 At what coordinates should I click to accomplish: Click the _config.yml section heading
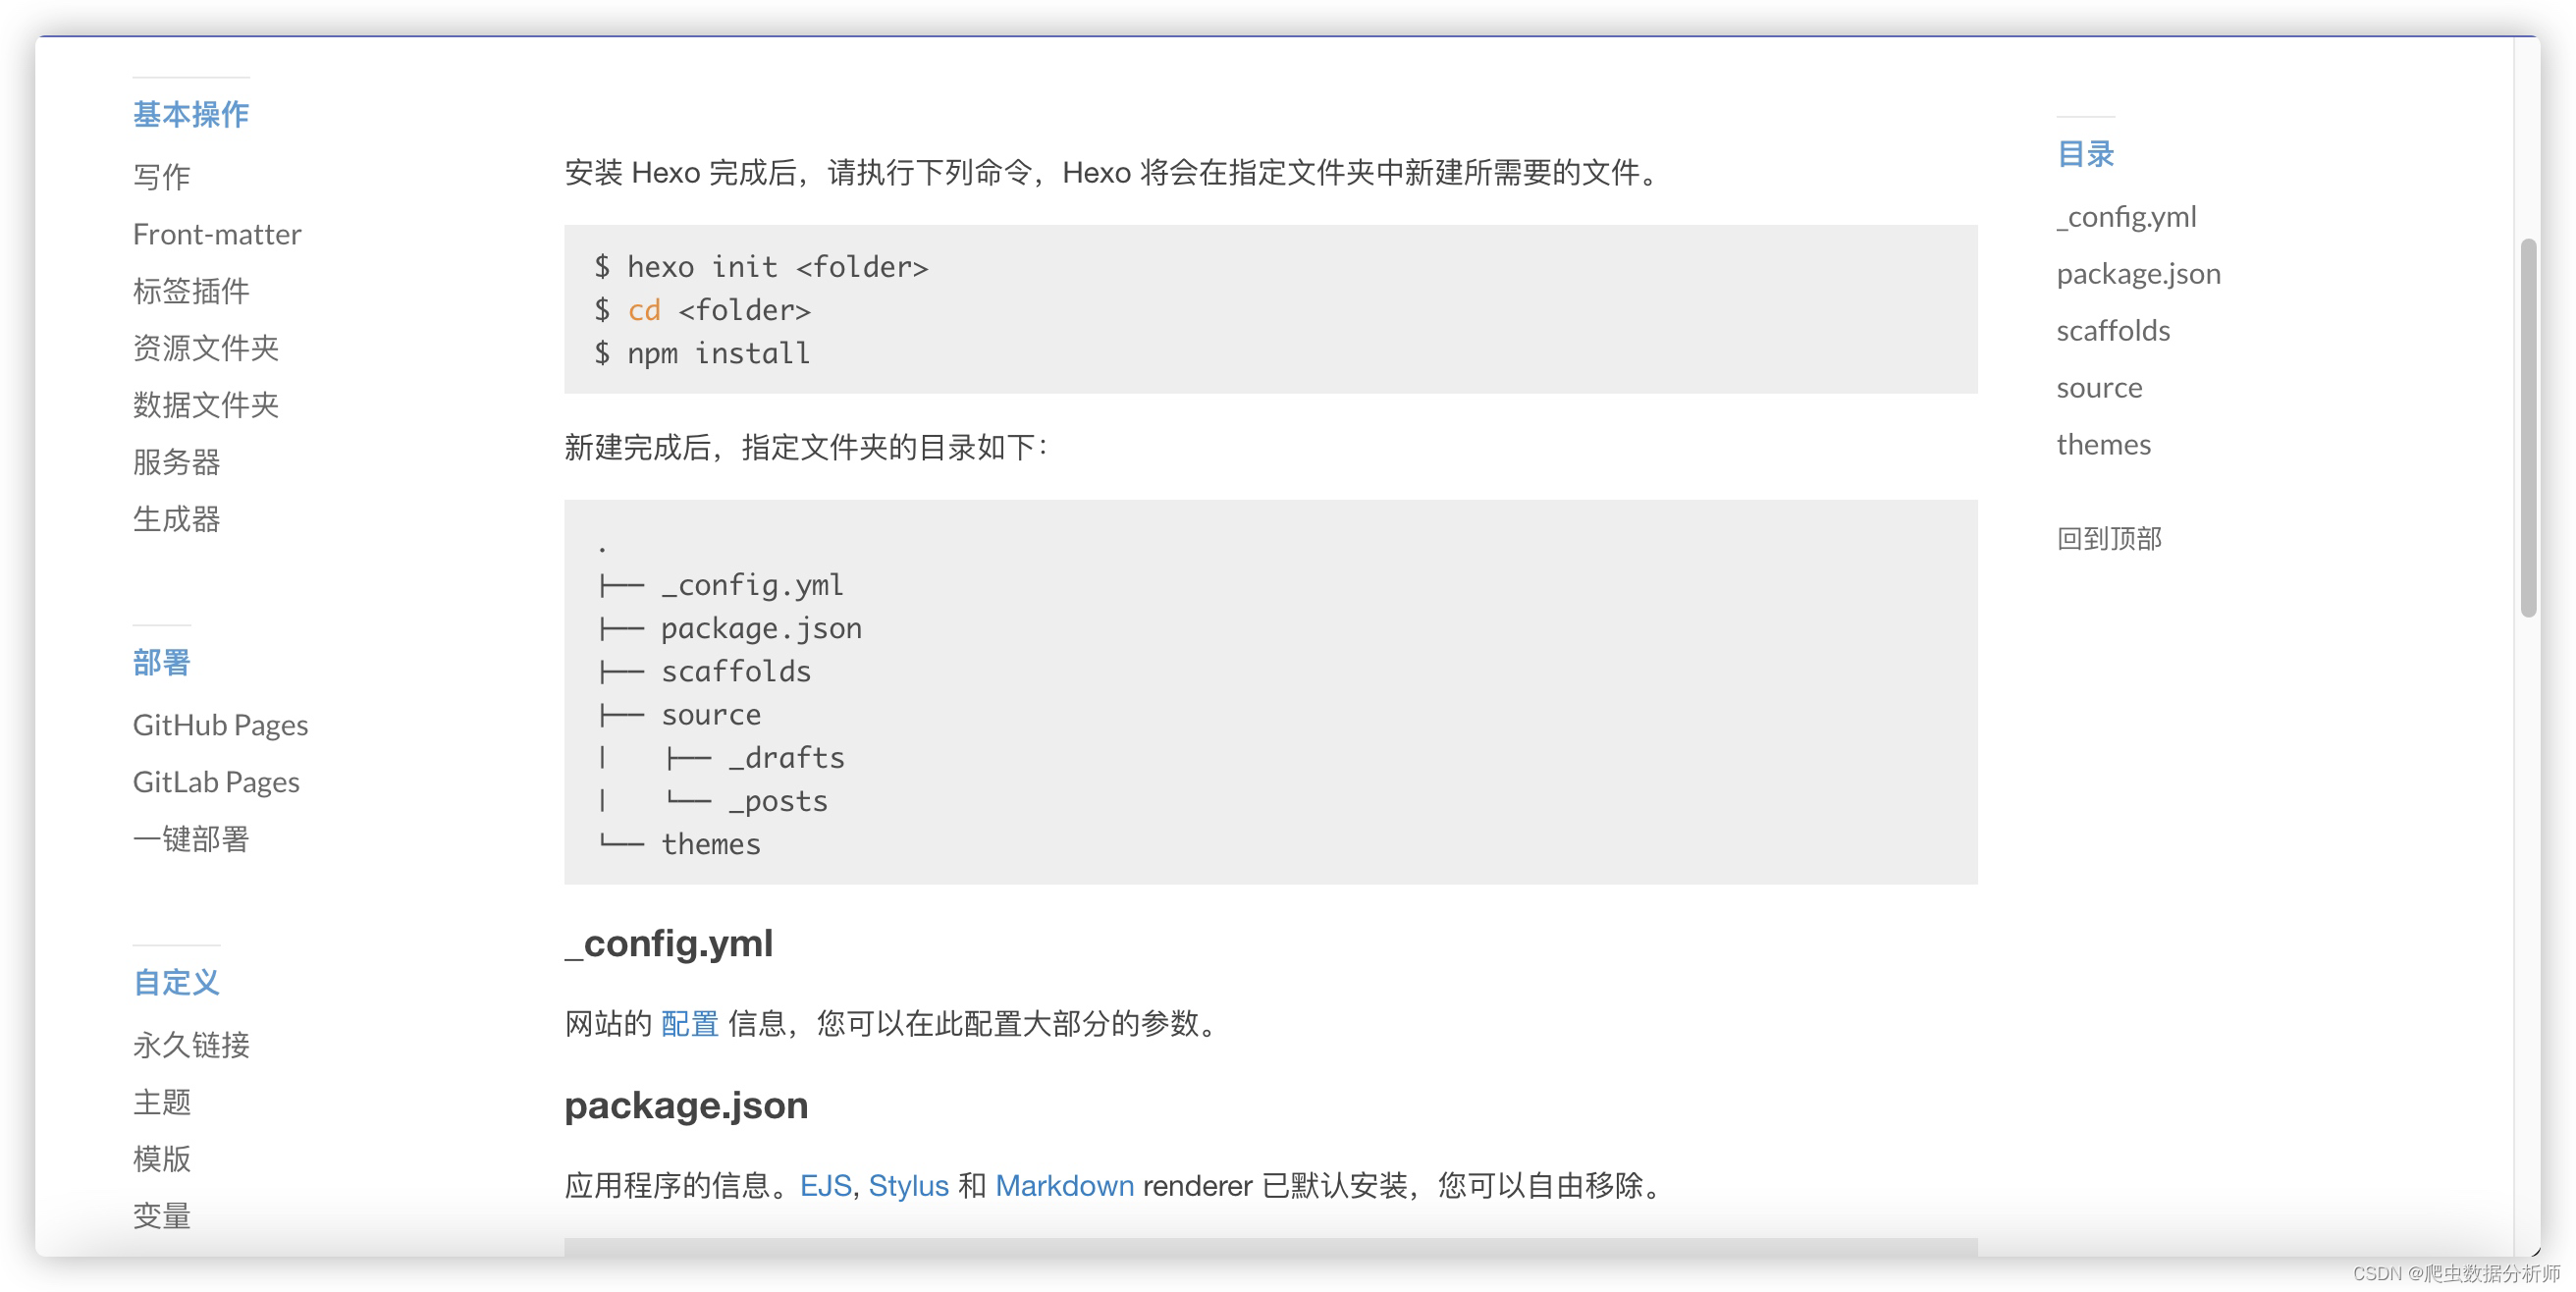click(x=668, y=943)
